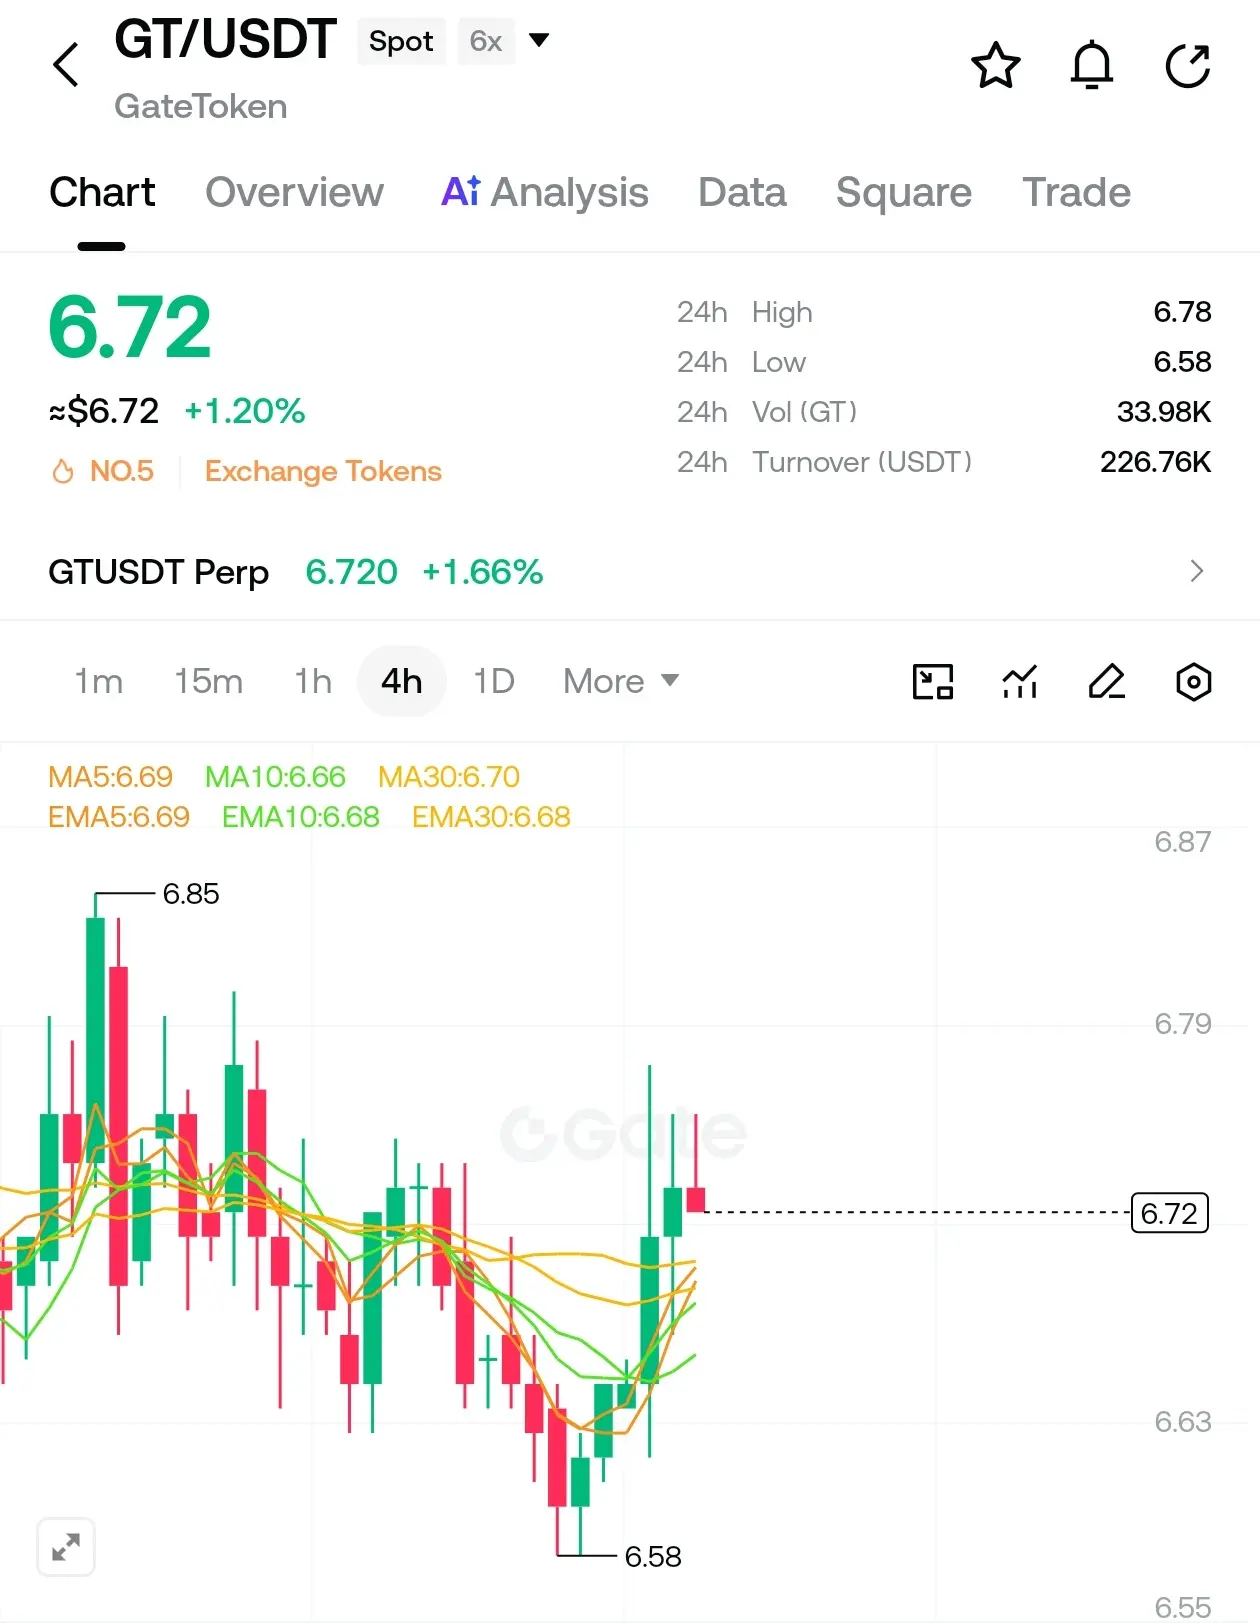Screen dimensions: 1260x1623
Task: Select the 15m timeframe
Action: pos(208,681)
